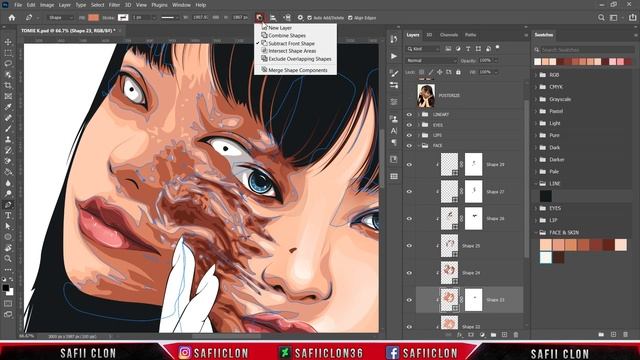The height and width of the screenshot is (360, 640).
Task: Click the Search Swatches field
Action: click(588, 50)
